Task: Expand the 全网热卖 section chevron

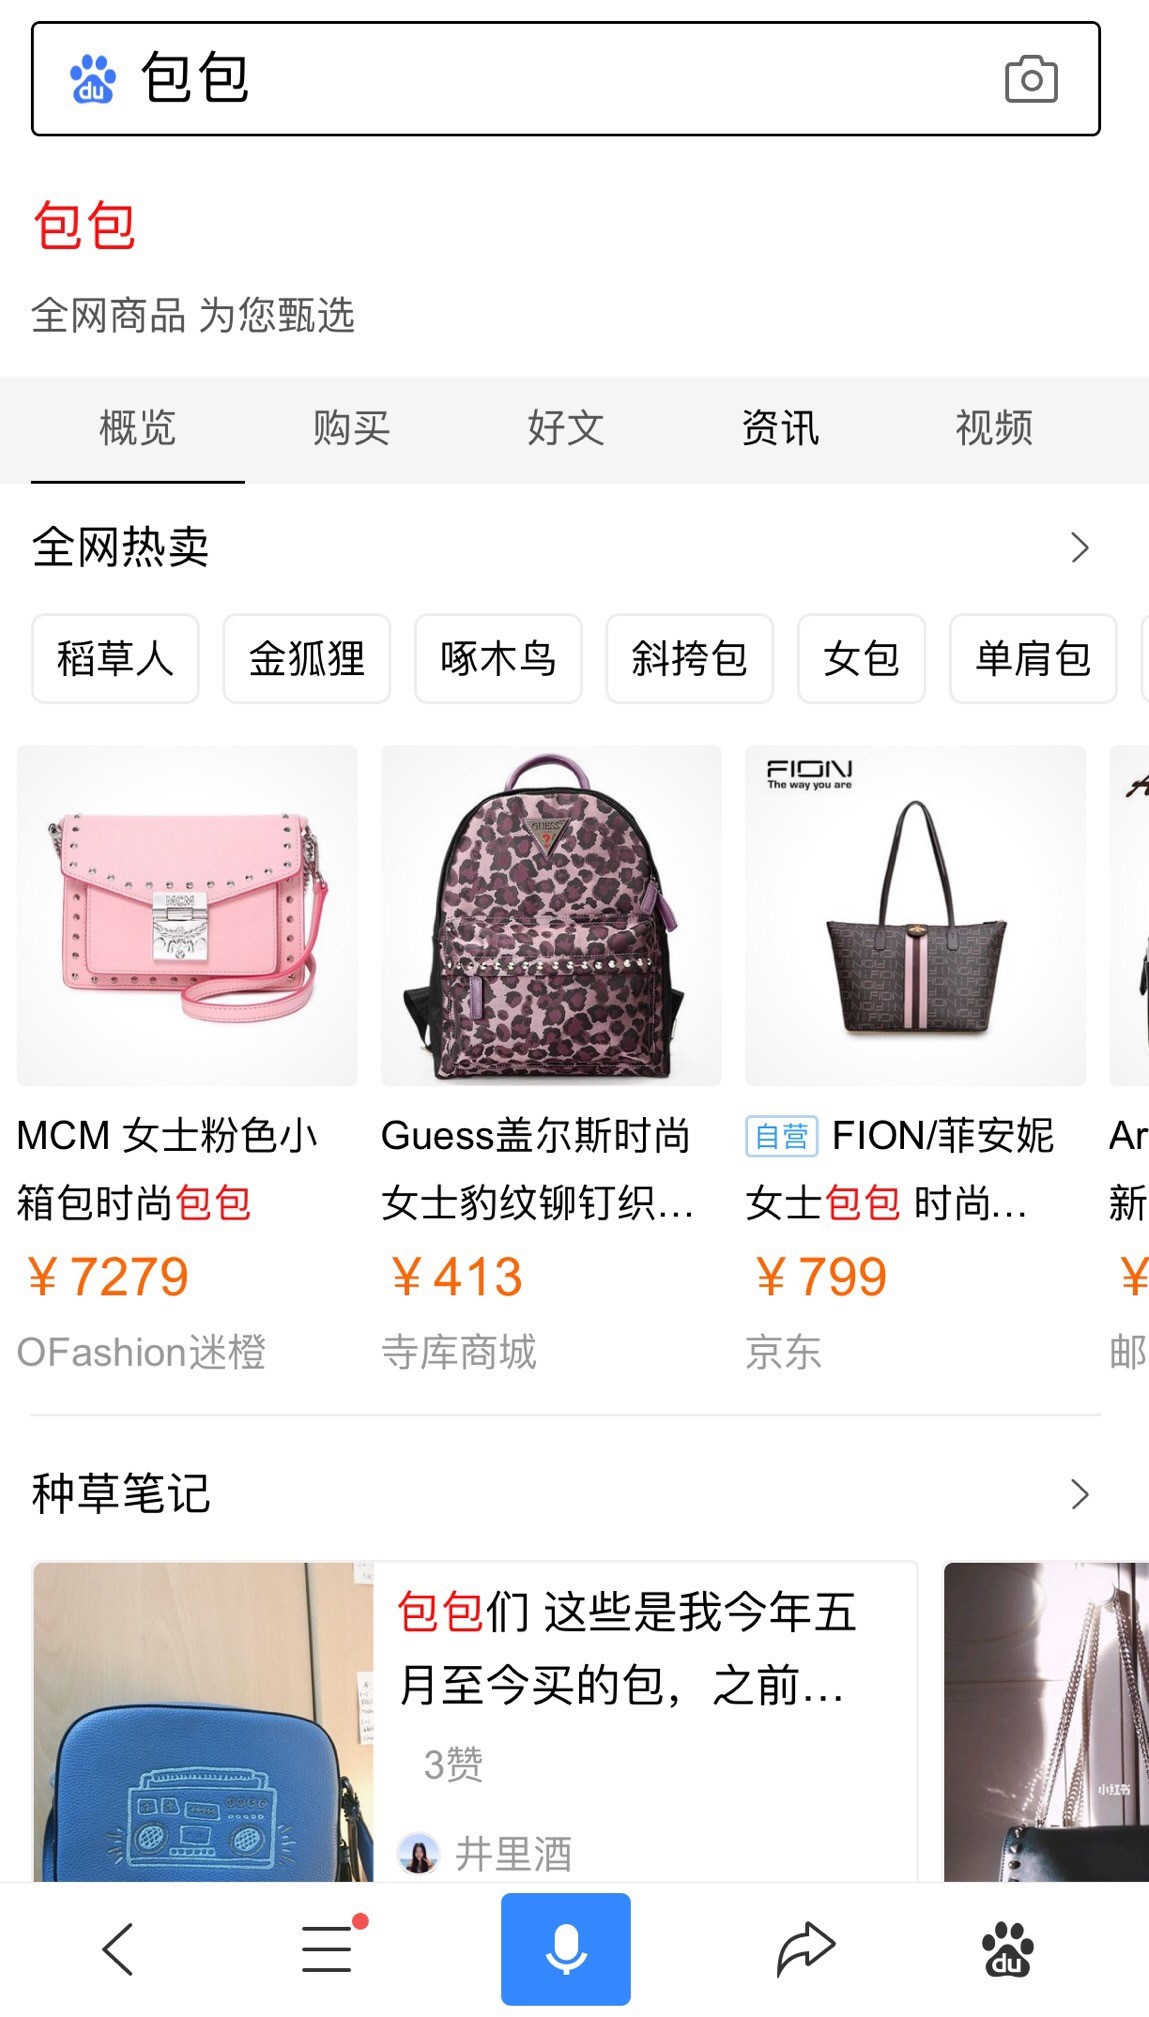Action: [1080, 547]
